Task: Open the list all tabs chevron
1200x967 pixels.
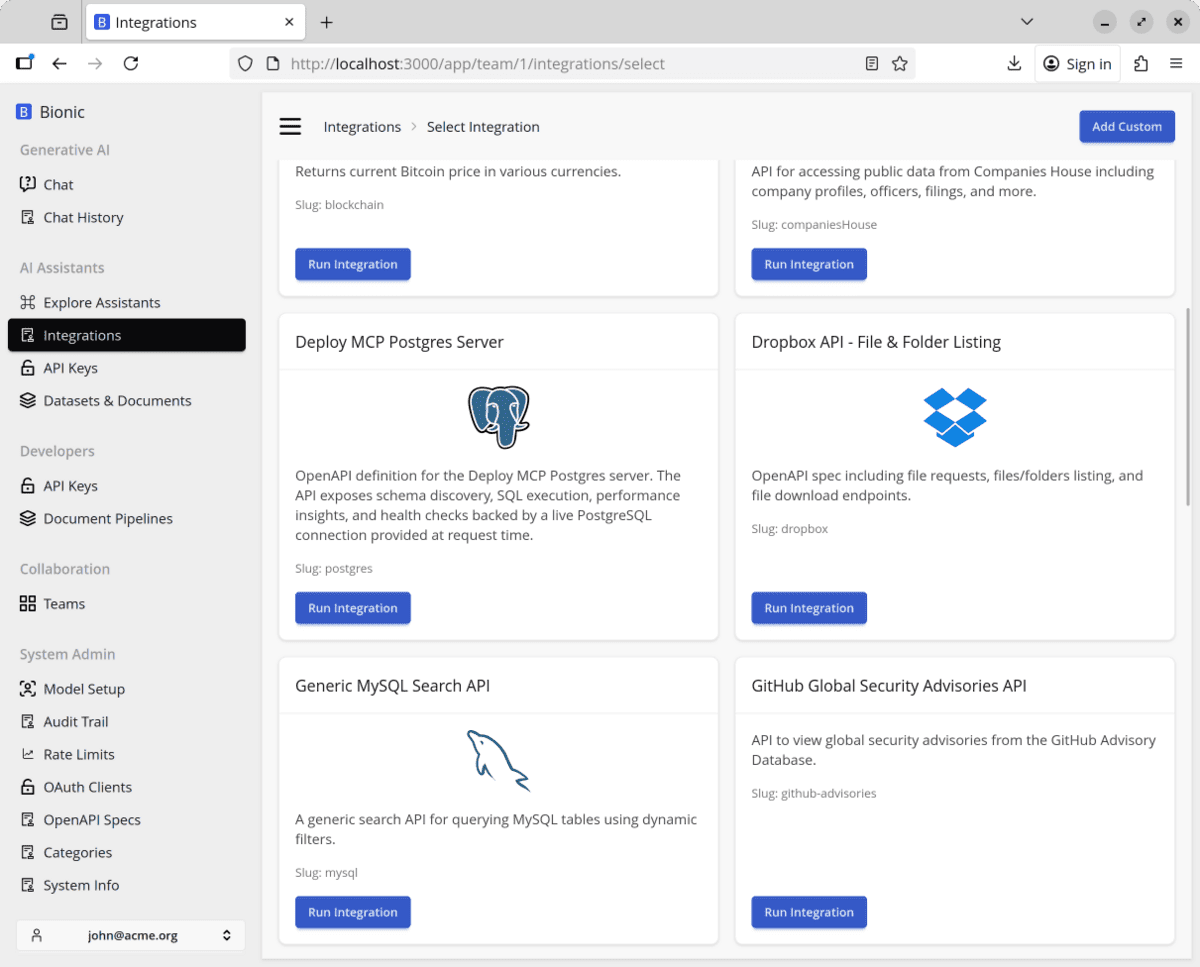Action: tap(1027, 22)
